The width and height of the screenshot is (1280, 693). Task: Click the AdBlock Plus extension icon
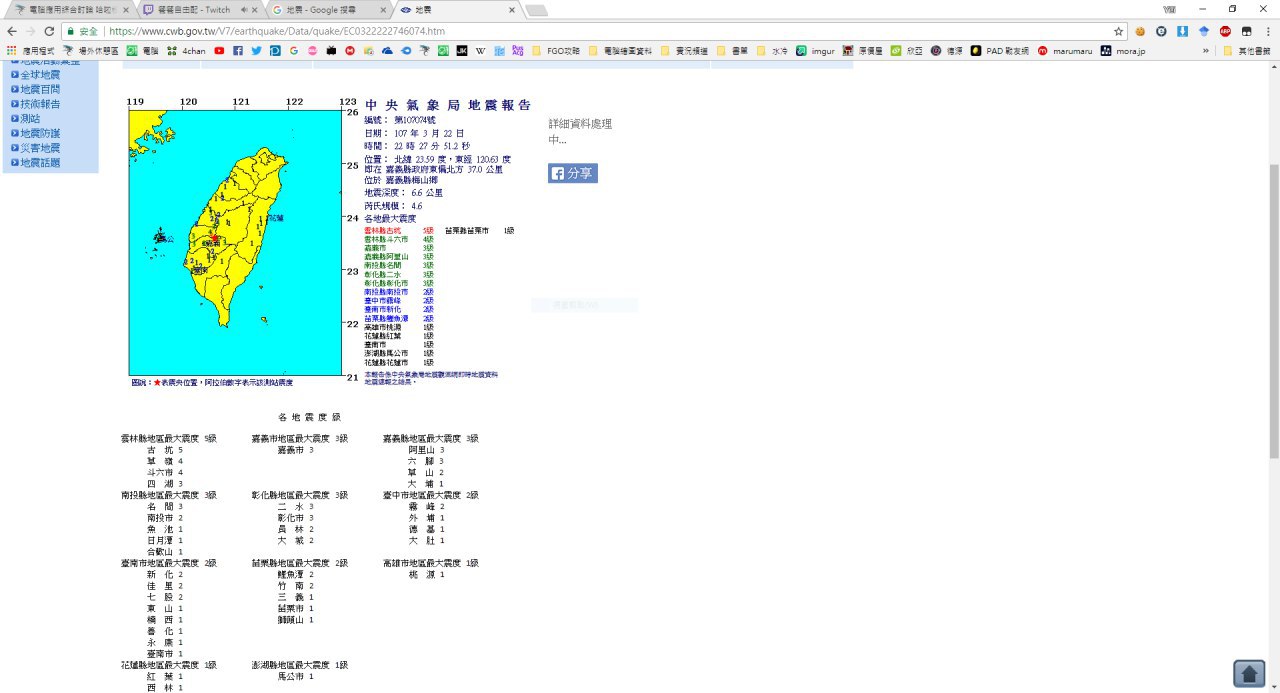coord(1225,31)
